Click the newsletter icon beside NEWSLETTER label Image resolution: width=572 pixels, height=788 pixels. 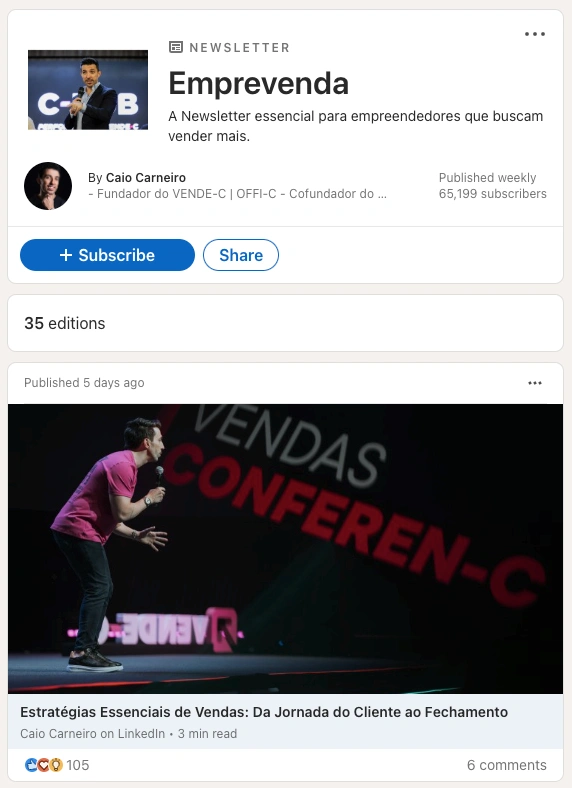[176, 47]
